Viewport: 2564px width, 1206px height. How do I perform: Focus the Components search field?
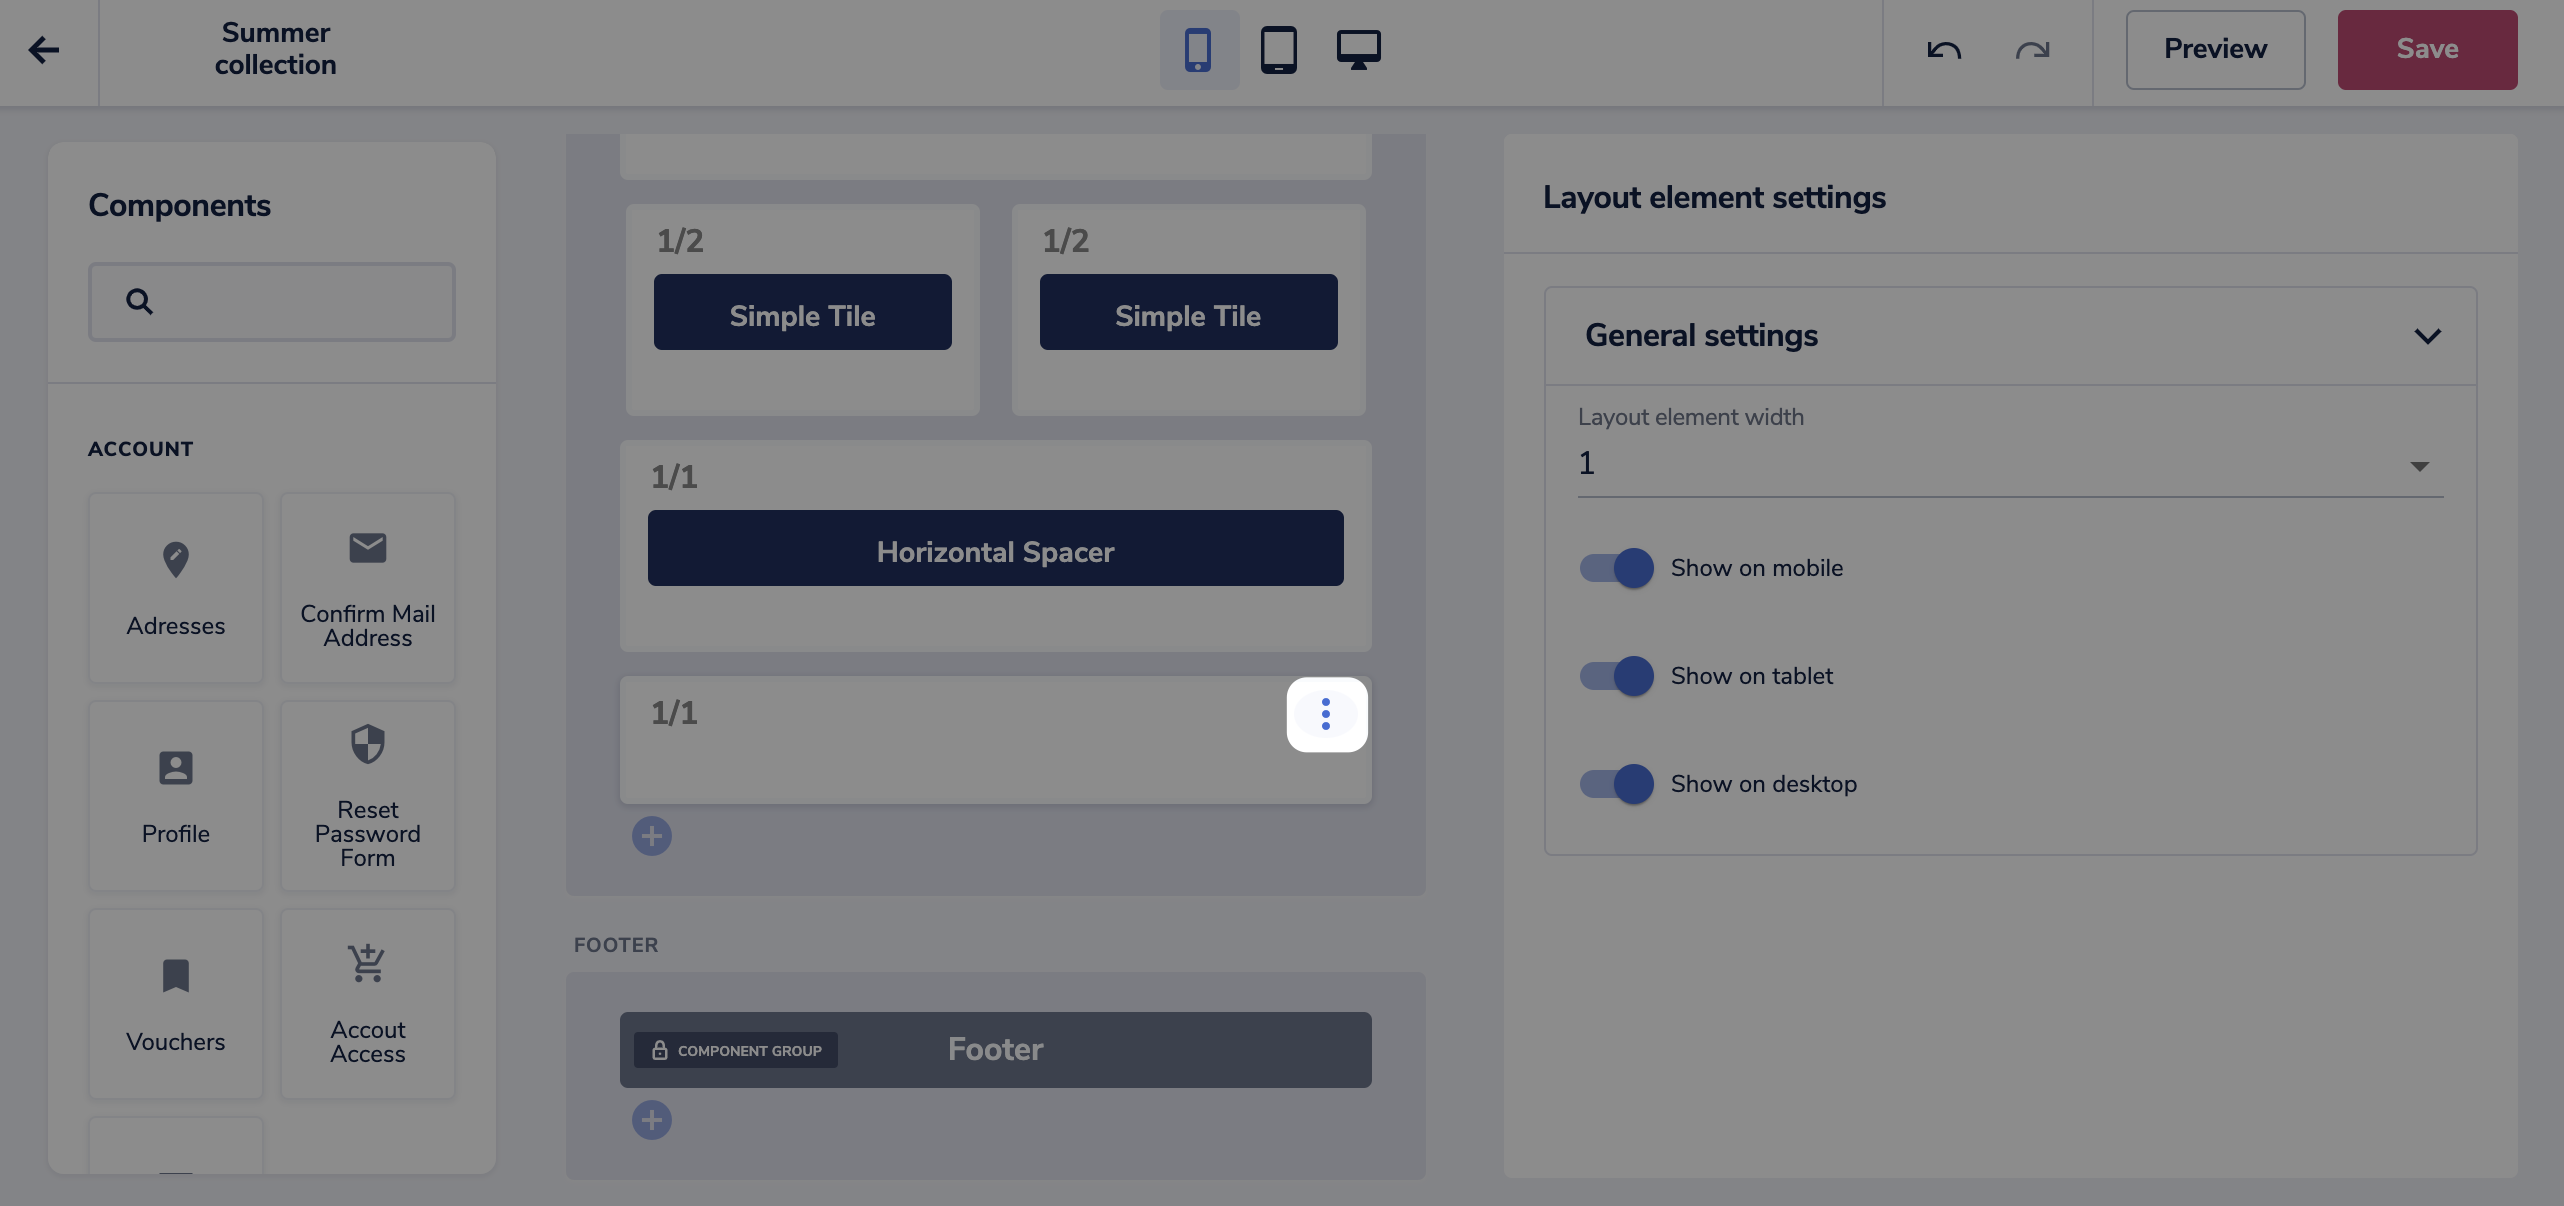[272, 302]
